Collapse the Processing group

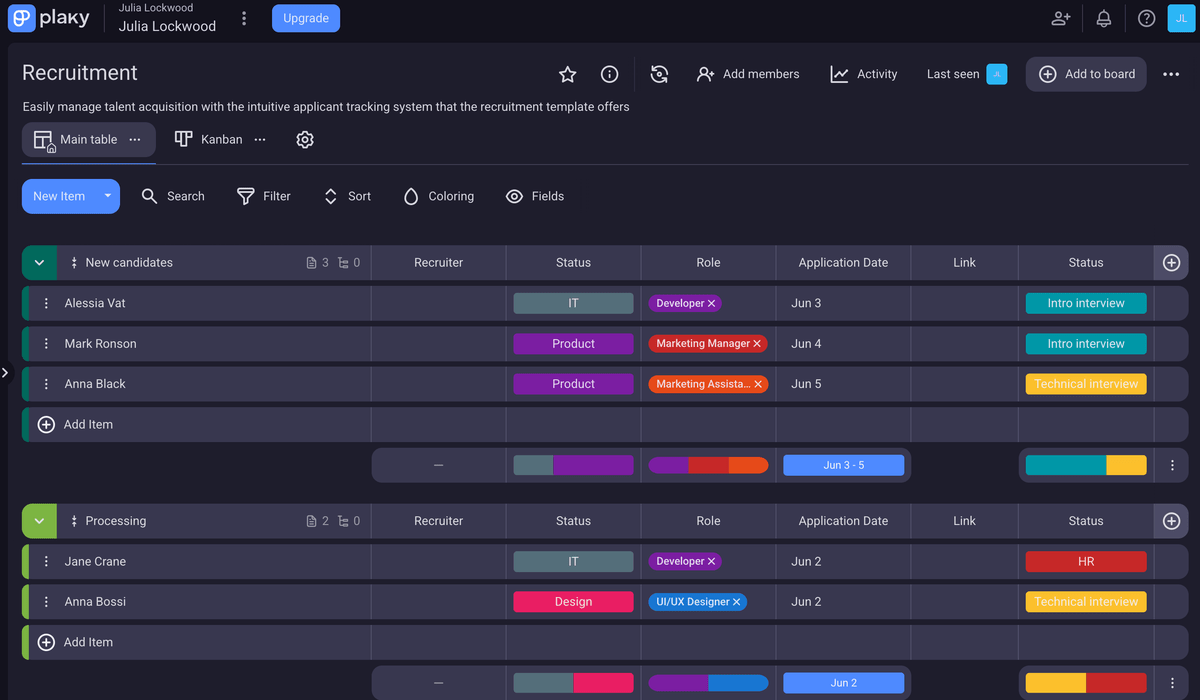point(39,521)
